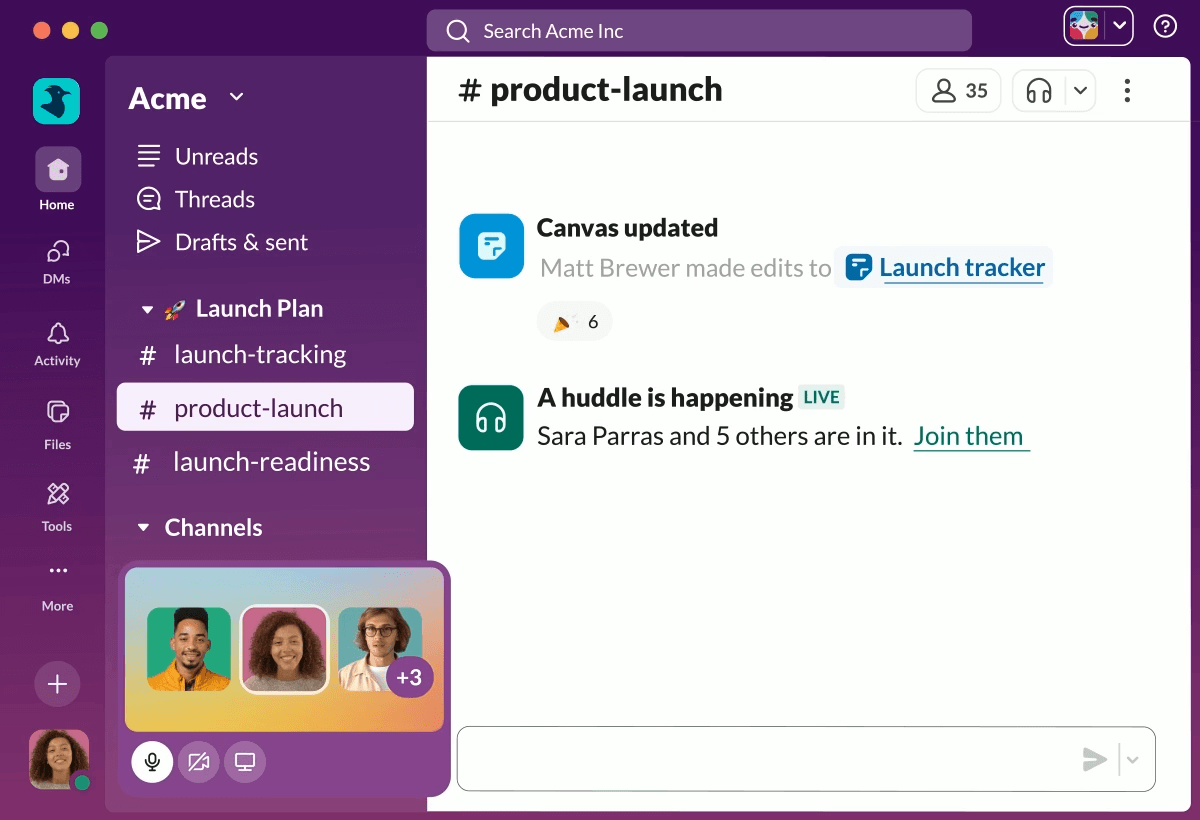Screen dimensions: 1200x820
Task: Mute the huddle microphone
Action: 152,762
